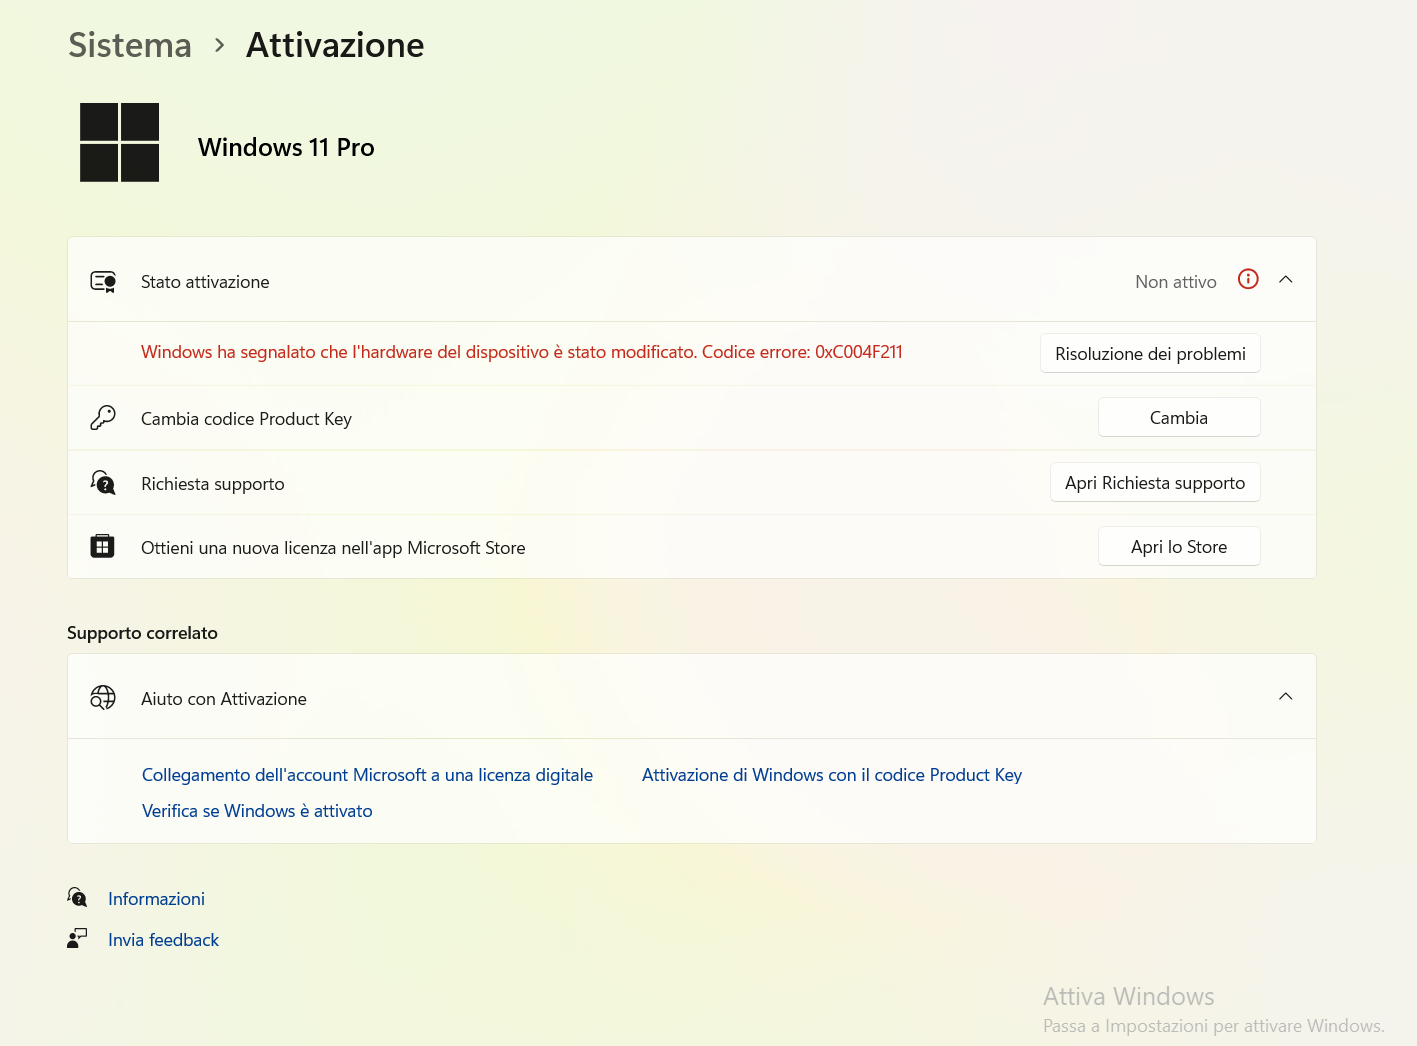Screen dimensions: 1417x1046
Task: Click the Windows 11 Pro edition text
Action: [286, 147]
